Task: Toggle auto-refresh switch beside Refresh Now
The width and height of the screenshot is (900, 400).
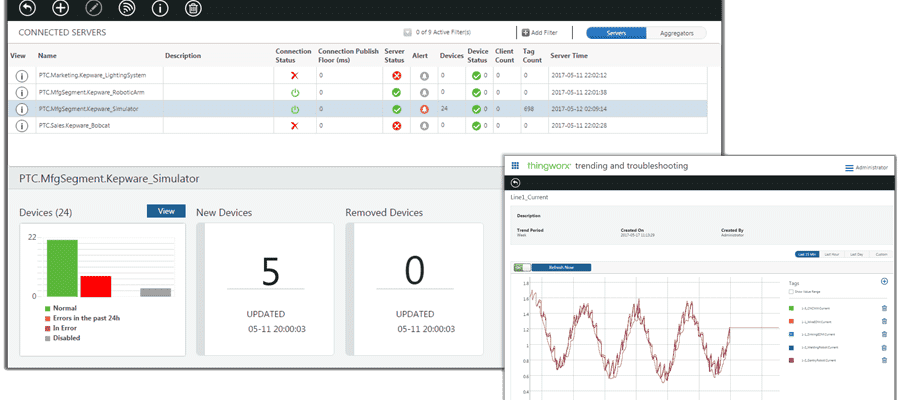Action: 522,267
